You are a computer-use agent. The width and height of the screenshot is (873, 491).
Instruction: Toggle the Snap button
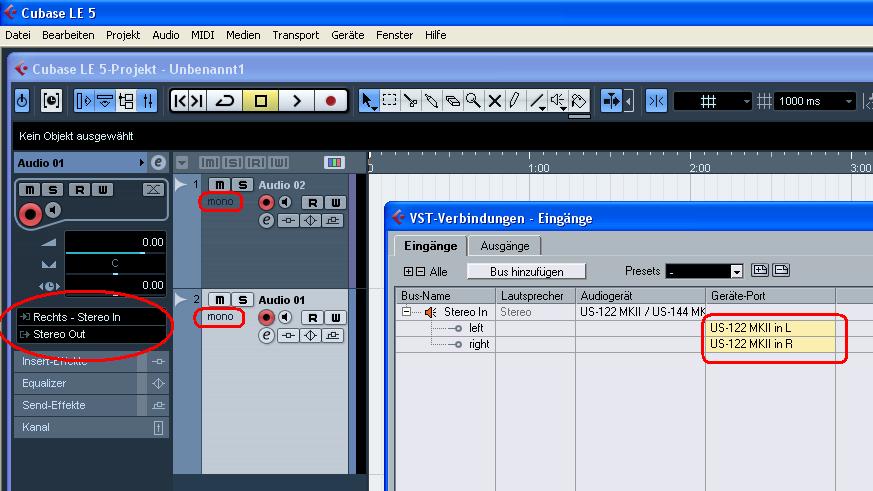click(656, 101)
